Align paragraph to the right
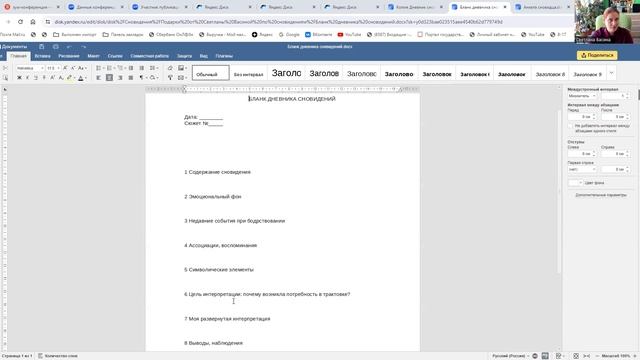The width and height of the screenshot is (640, 360). point(120,78)
